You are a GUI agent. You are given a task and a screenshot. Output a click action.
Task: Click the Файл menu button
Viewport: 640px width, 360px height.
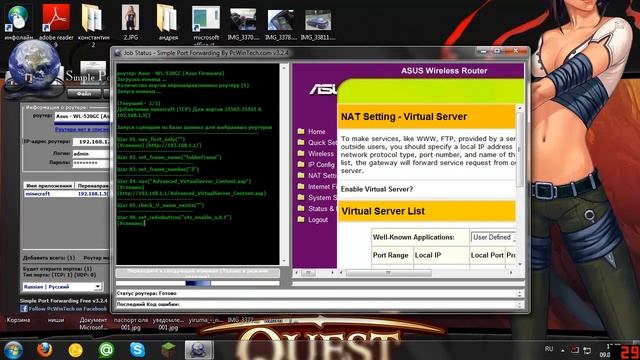[84, 93]
